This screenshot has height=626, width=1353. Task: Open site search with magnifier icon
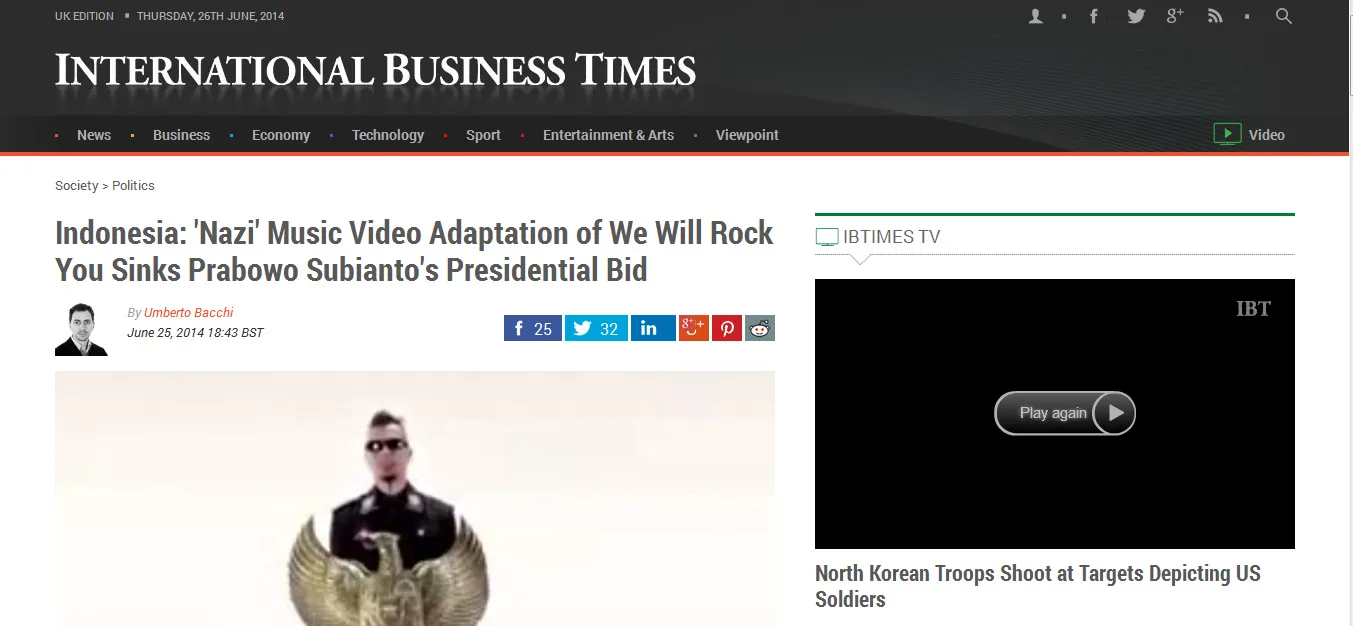click(x=1284, y=16)
